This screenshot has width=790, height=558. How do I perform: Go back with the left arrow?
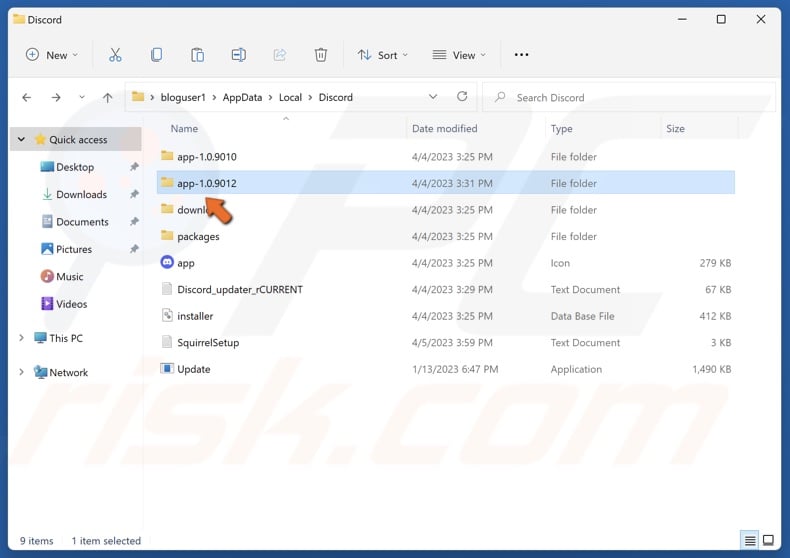coord(27,98)
